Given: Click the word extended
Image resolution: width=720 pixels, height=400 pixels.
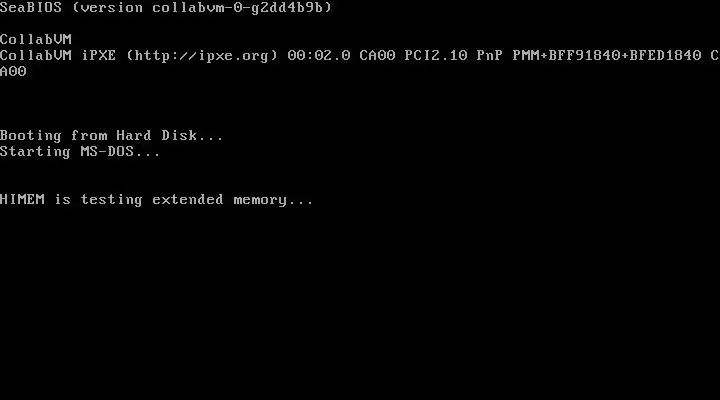Looking at the screenshot, I should click(188, 199).
